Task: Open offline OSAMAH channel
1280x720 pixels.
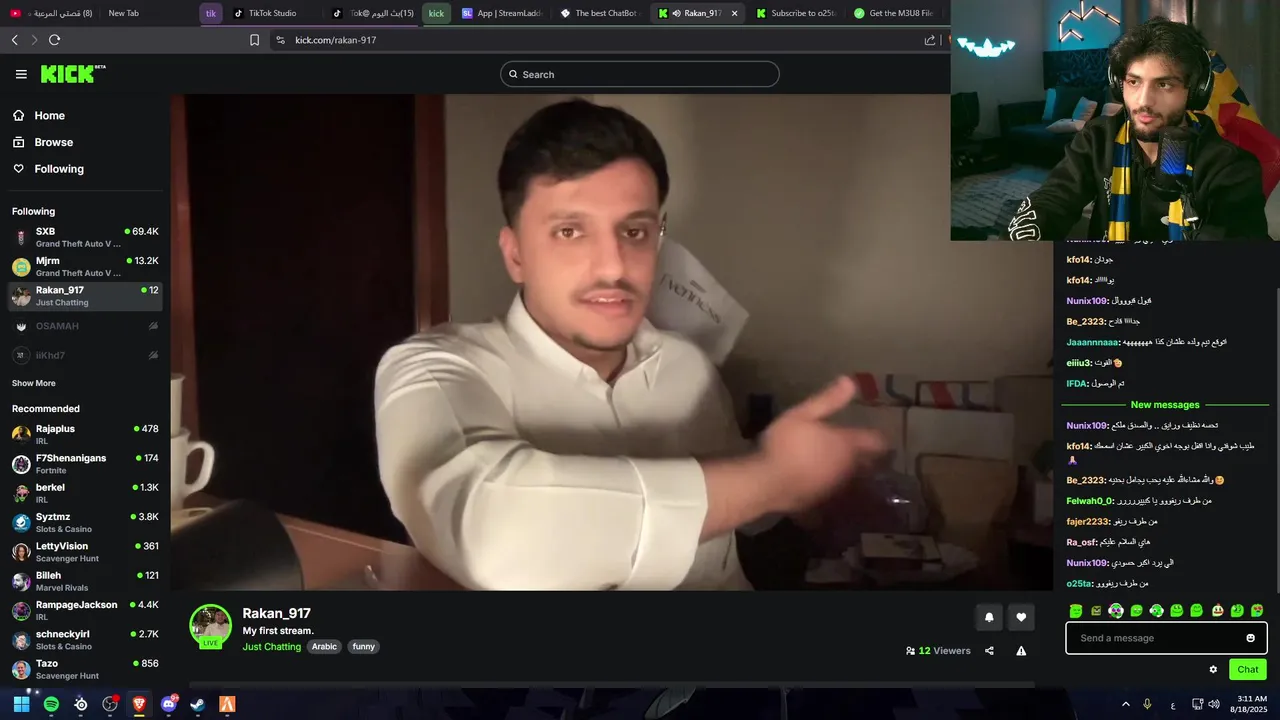Action: [x=85, y=326]
